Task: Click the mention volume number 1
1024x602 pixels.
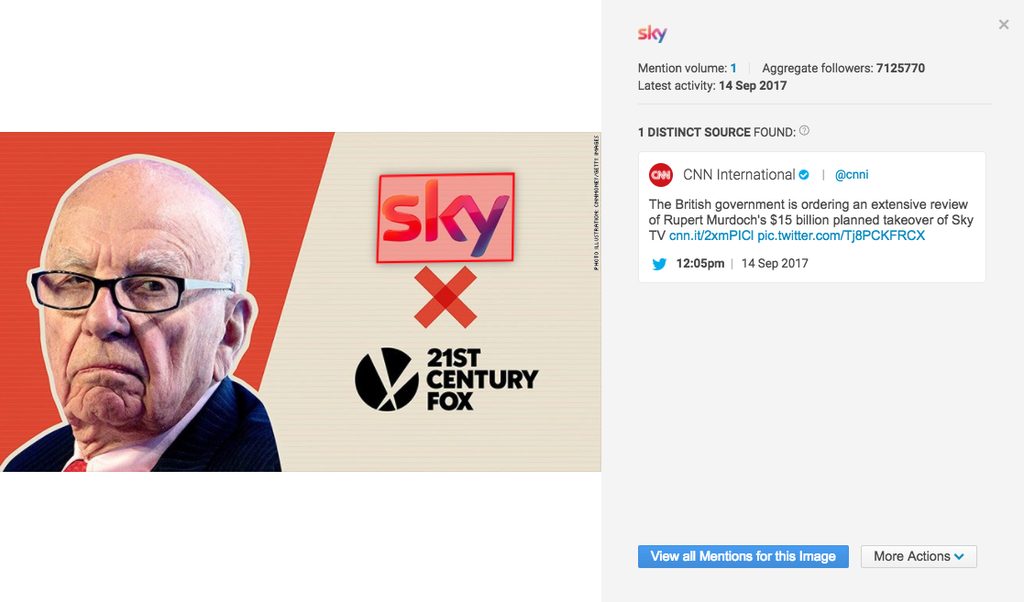Action: [x=733, y=68]
